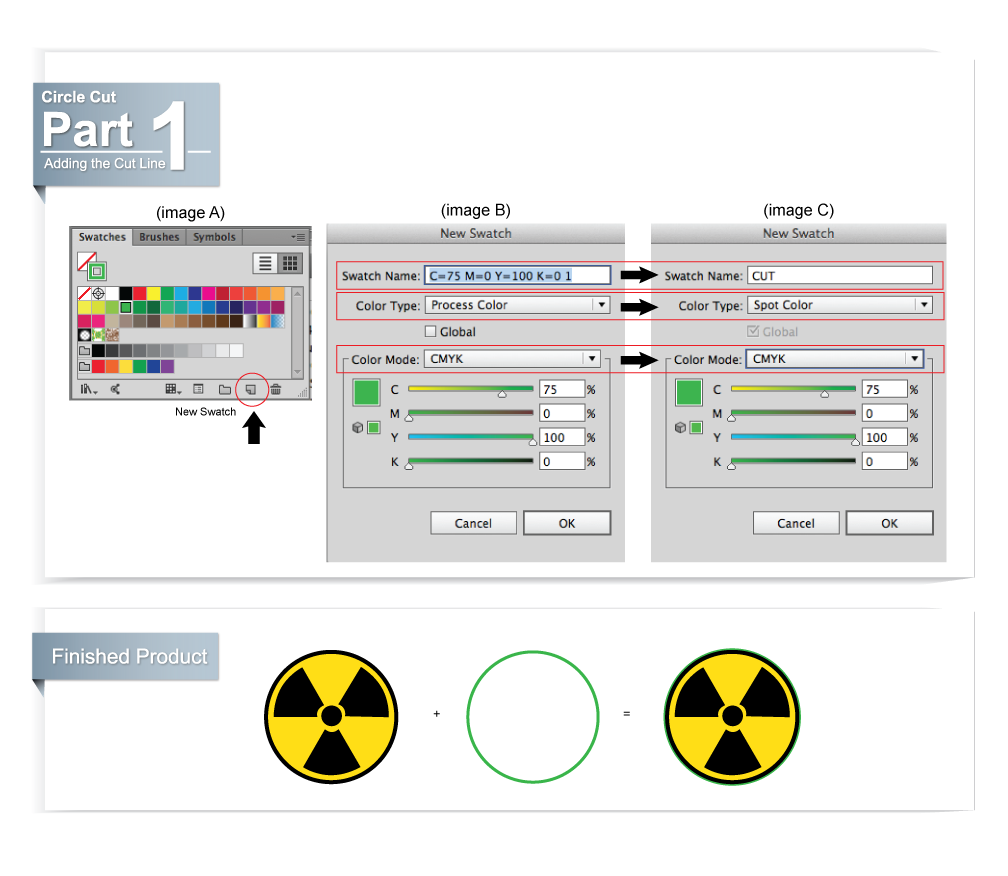Click the Y (yellow) slider in image C
Screen dimensions: 1008x876
tap(793, 438)
